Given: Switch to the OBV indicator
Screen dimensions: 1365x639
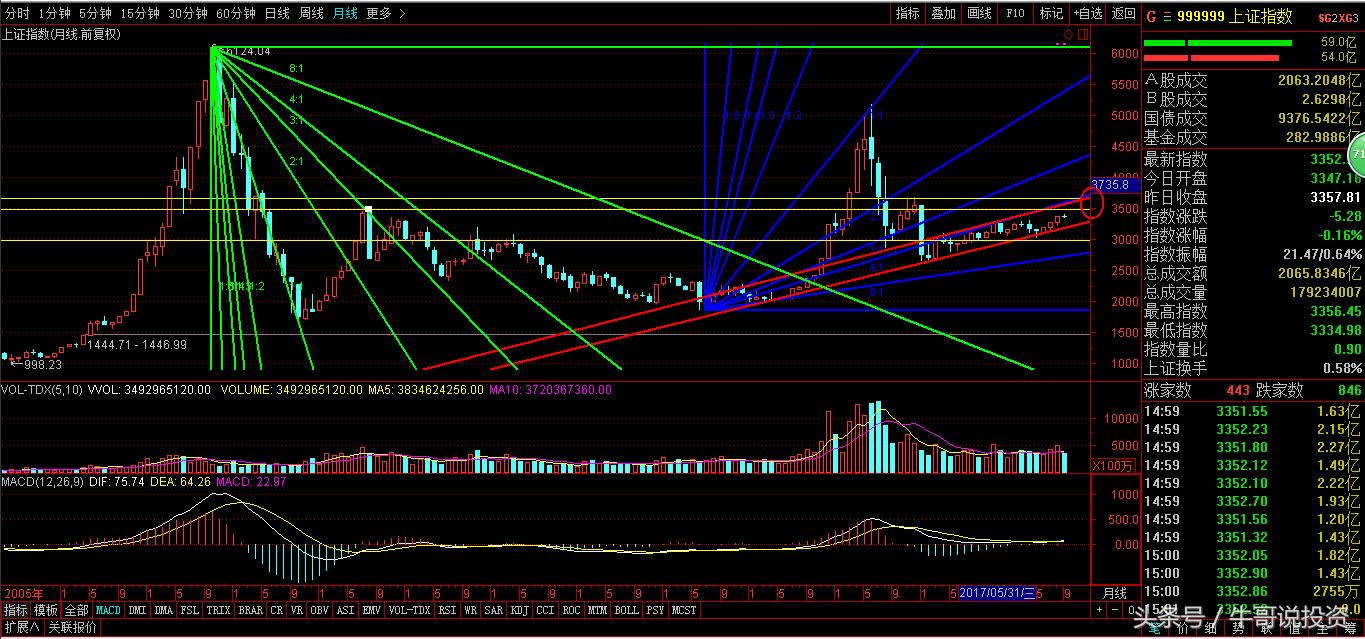Looking at the screenshot, I should point(320,610).
